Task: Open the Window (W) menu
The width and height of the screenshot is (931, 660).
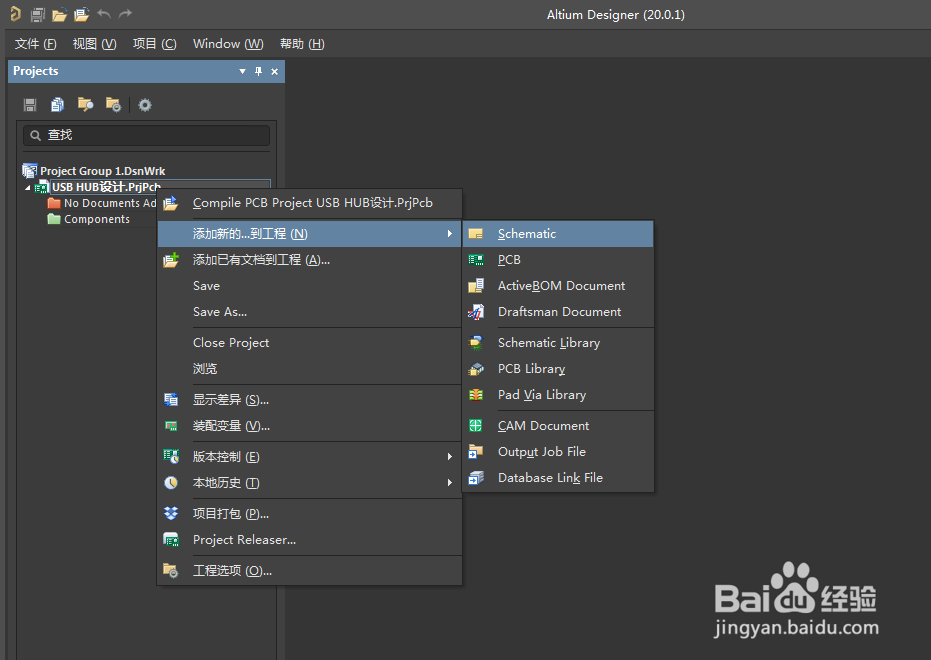Action: coord(228,44)
